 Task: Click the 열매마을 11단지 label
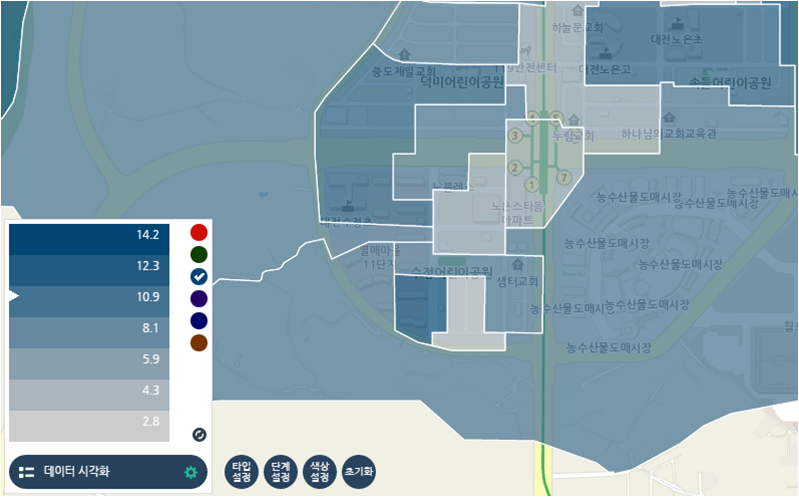[x=380, y=257]
